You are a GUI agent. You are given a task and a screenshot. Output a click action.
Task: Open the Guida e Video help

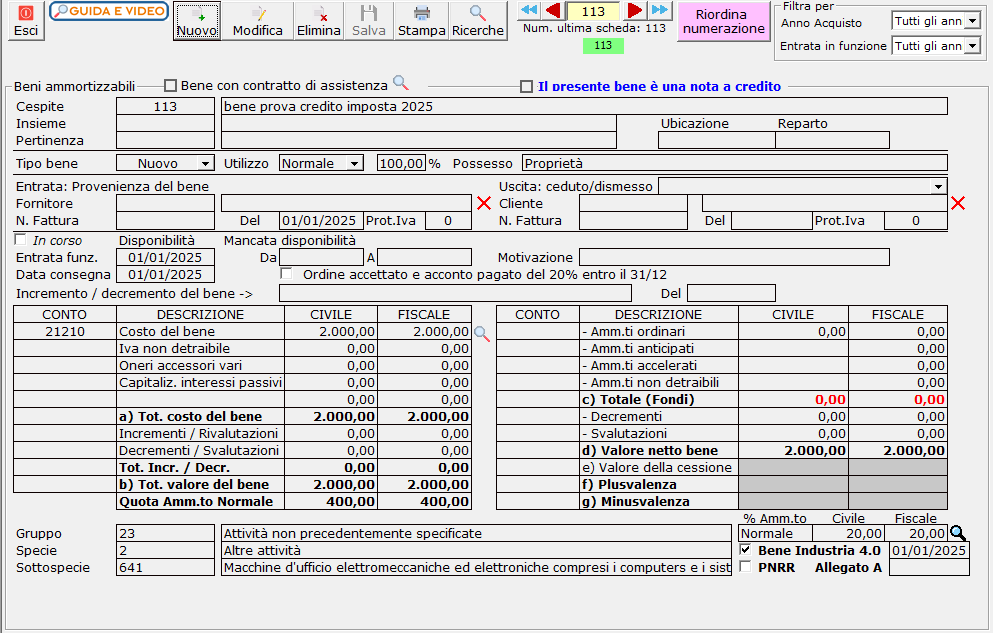pos(108,11)
